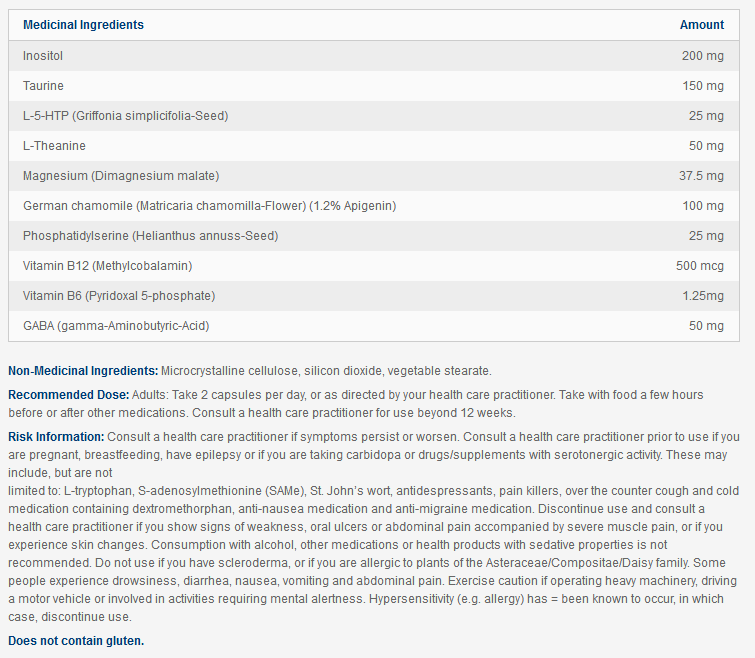Click the 500 mcg amount value

pyautogui.click(x=699, y=266)
